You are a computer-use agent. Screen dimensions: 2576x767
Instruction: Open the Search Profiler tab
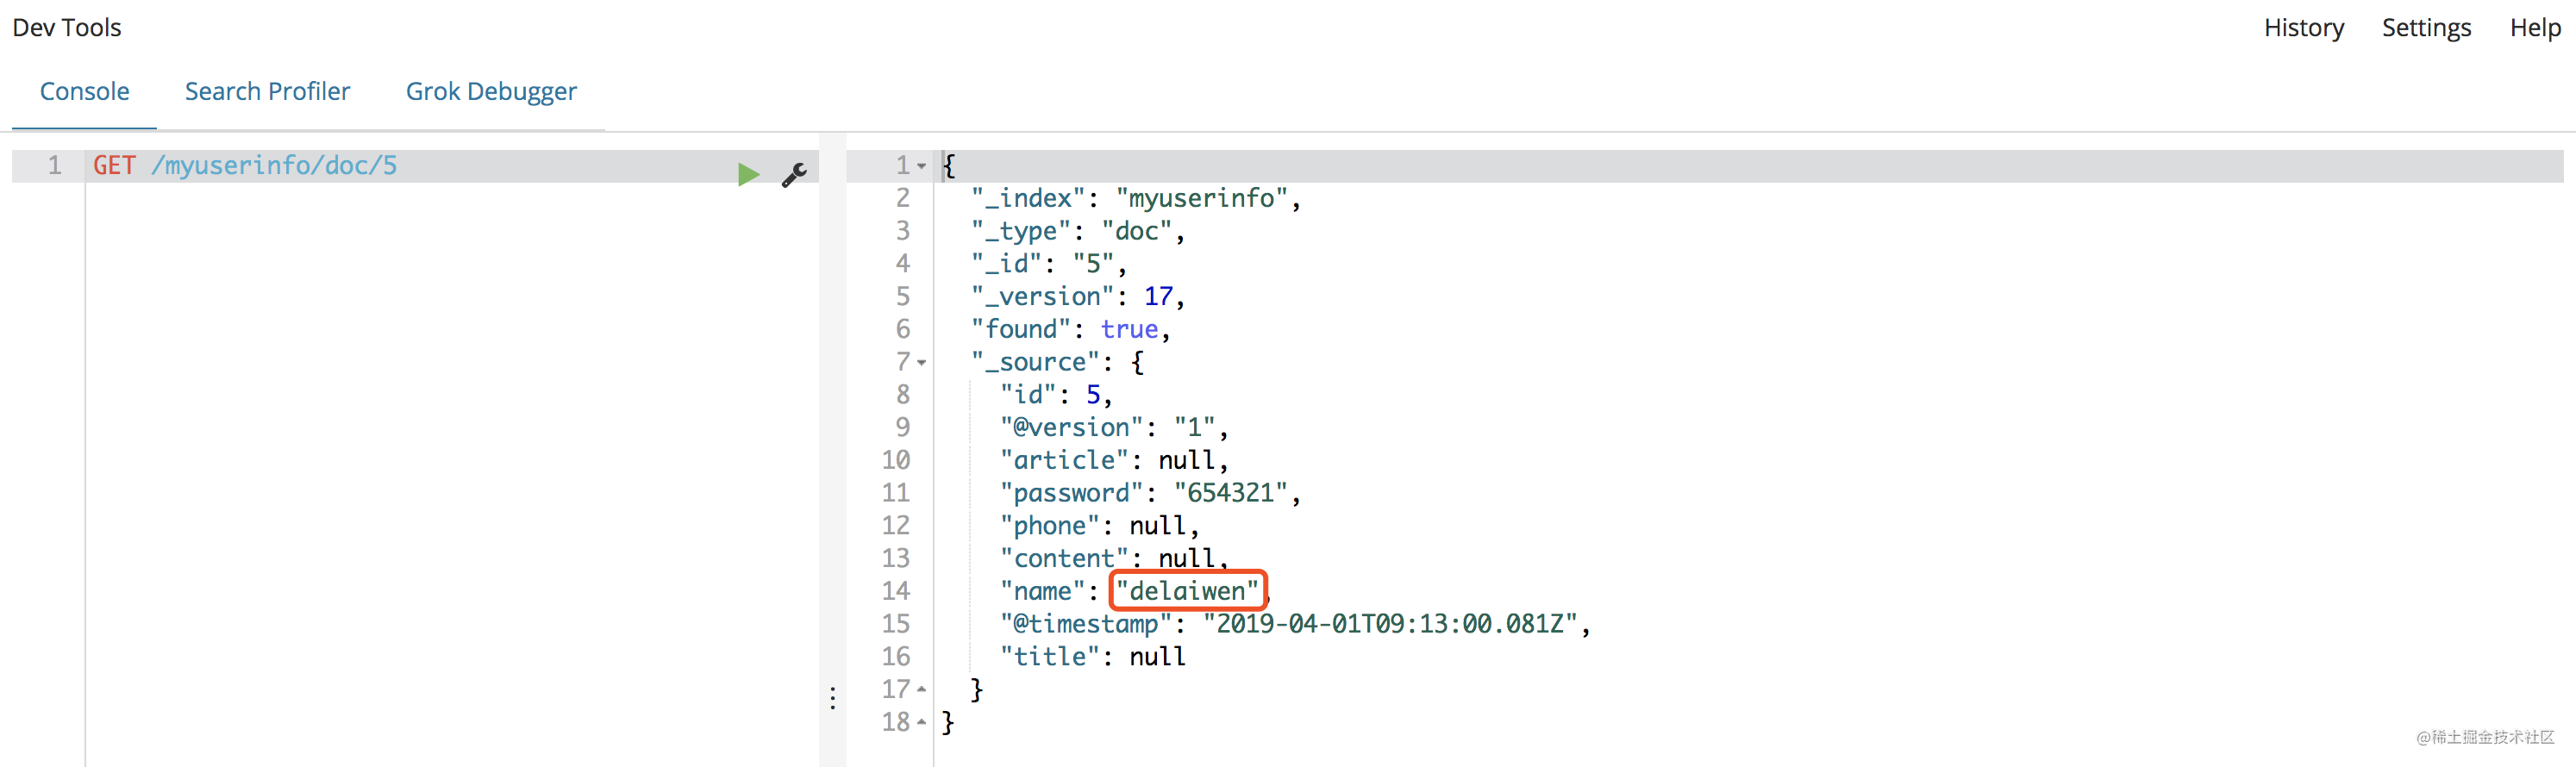pos(267,91)
